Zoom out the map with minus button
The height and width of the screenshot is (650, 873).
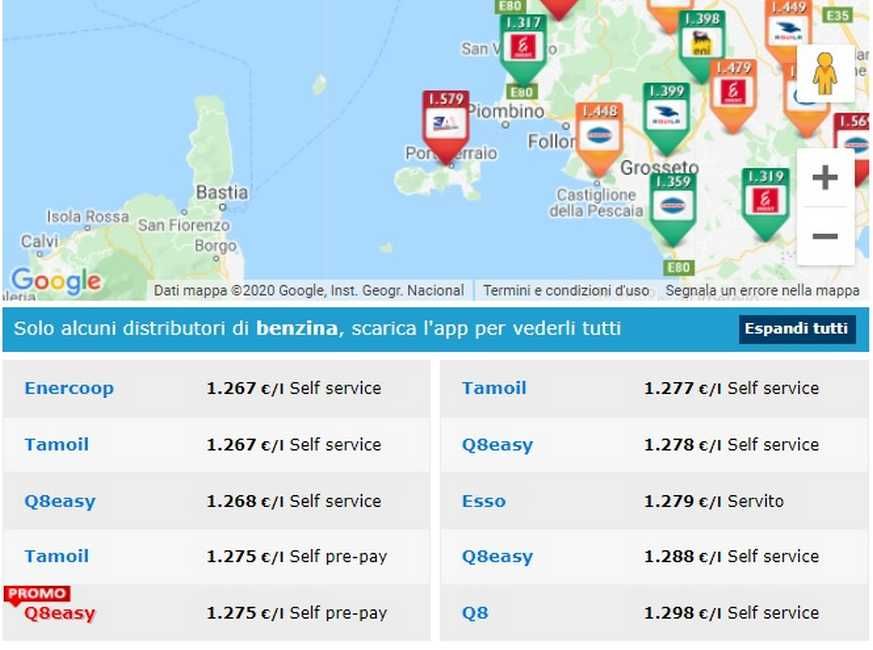pyautogui.click(x=825, y=236)
